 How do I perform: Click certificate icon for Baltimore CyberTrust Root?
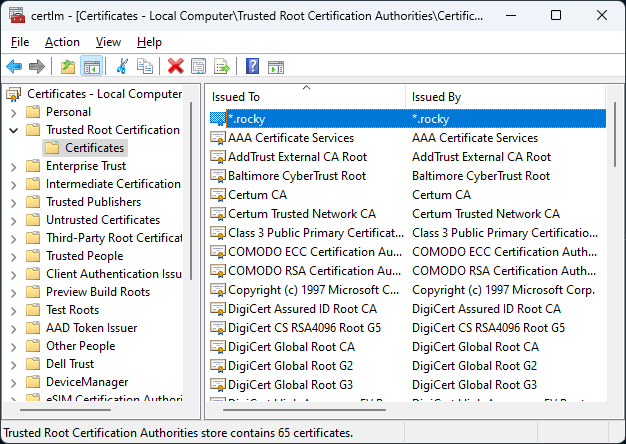[218, 176]
